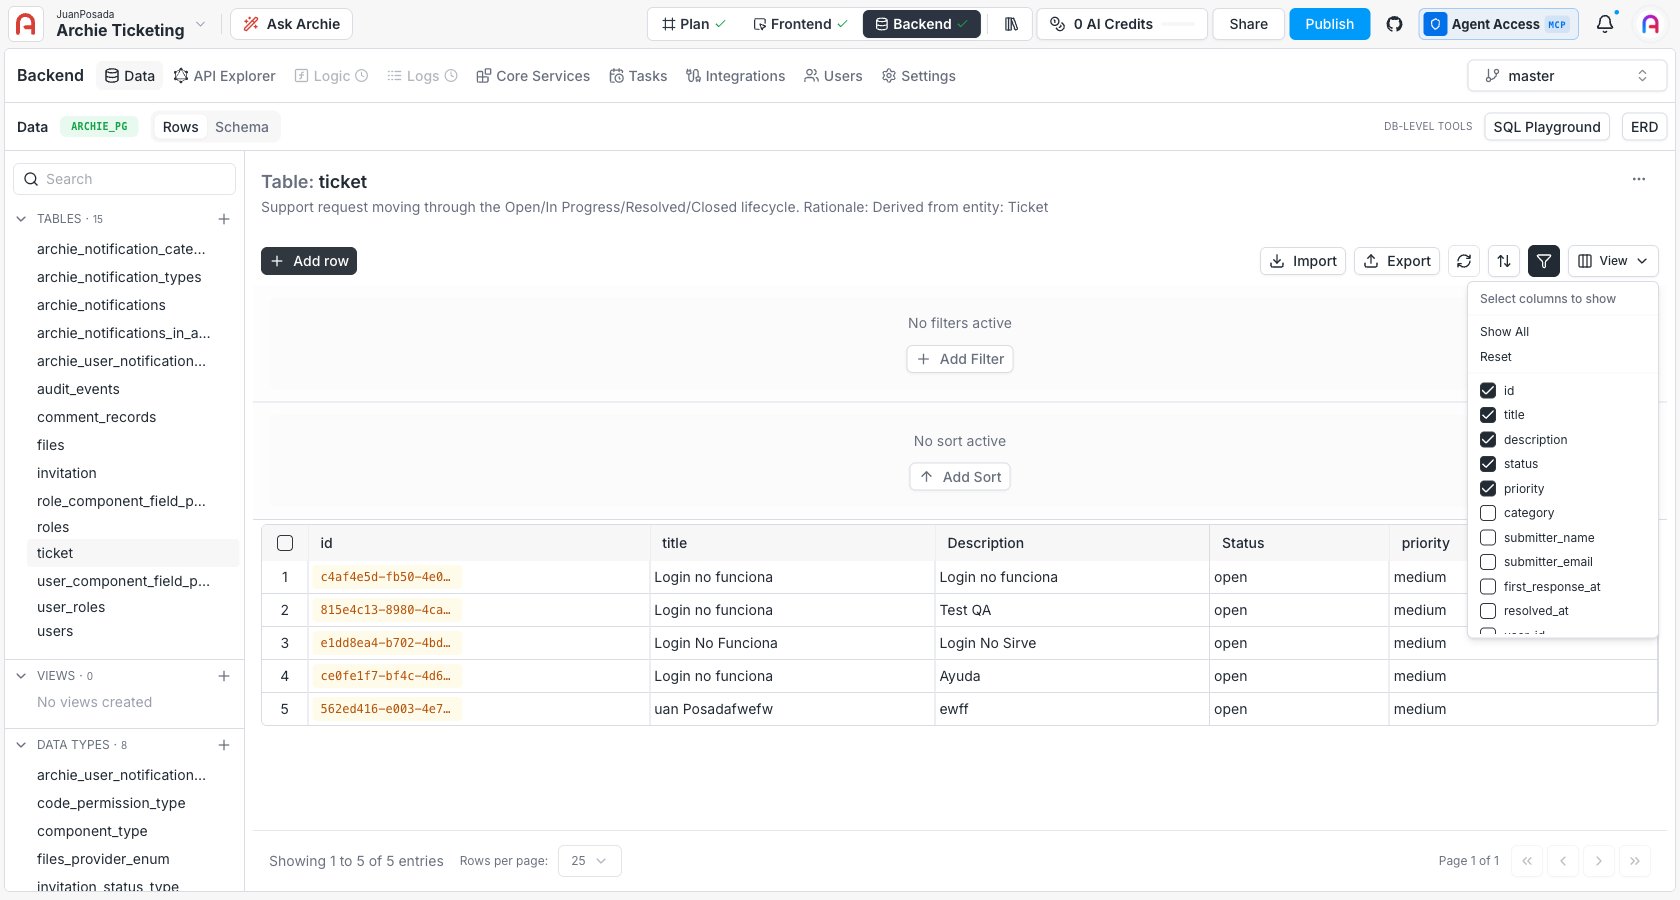Click the Export button

(x=1397, y=261)
